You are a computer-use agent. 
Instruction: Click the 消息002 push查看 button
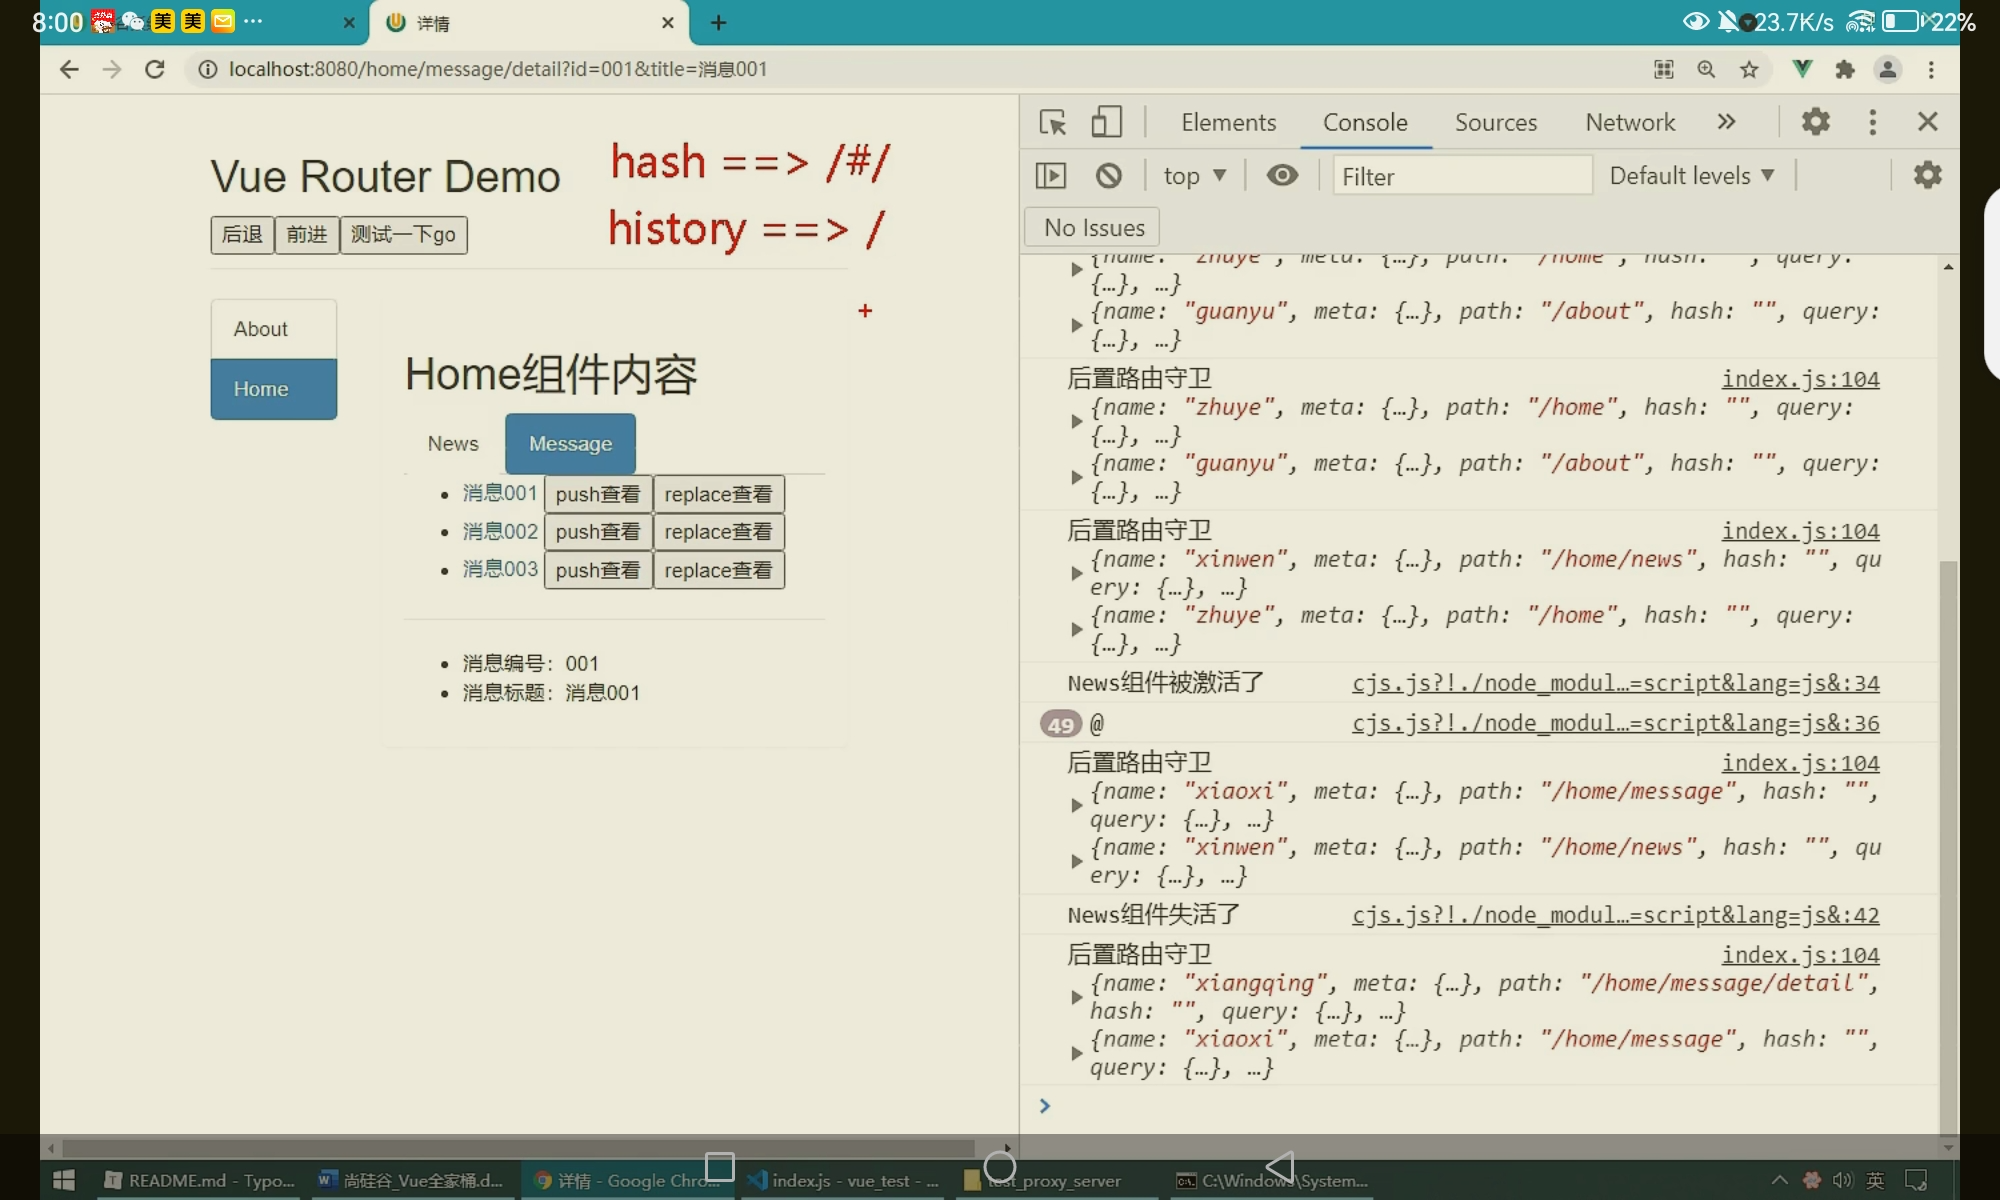coord(597,532)
